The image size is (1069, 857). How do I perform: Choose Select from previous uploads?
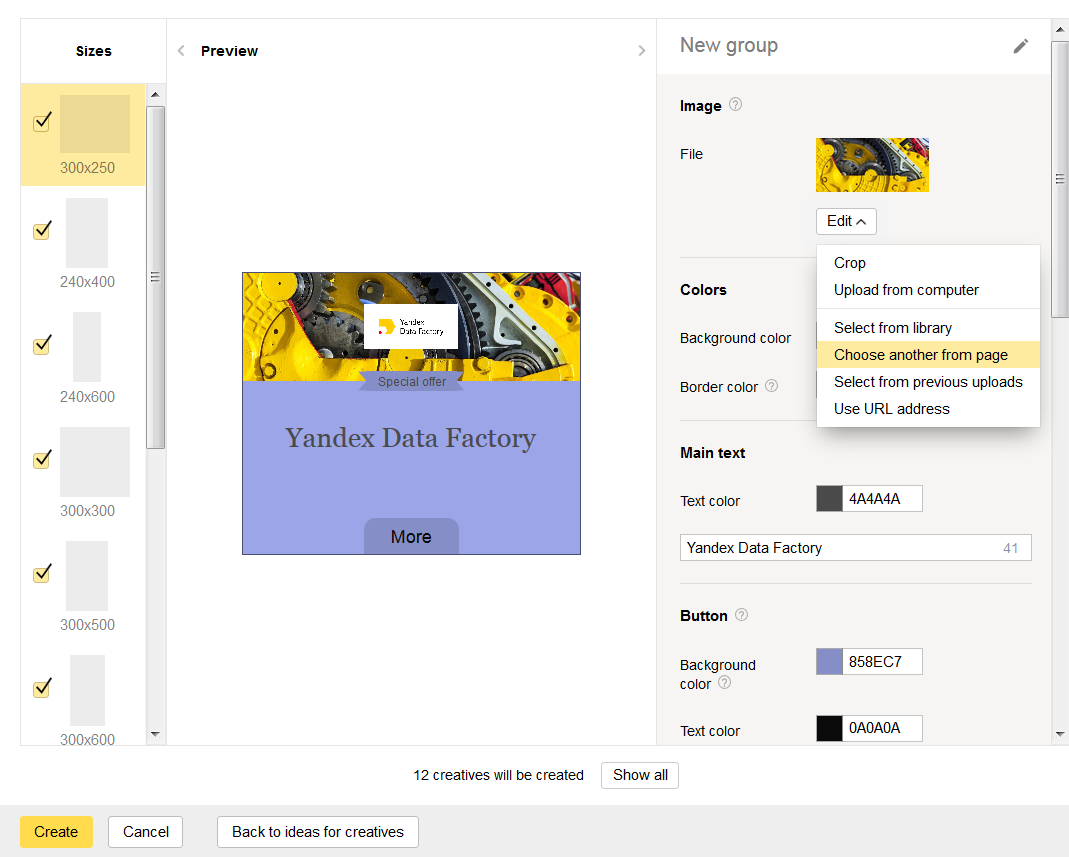point(928,382)
